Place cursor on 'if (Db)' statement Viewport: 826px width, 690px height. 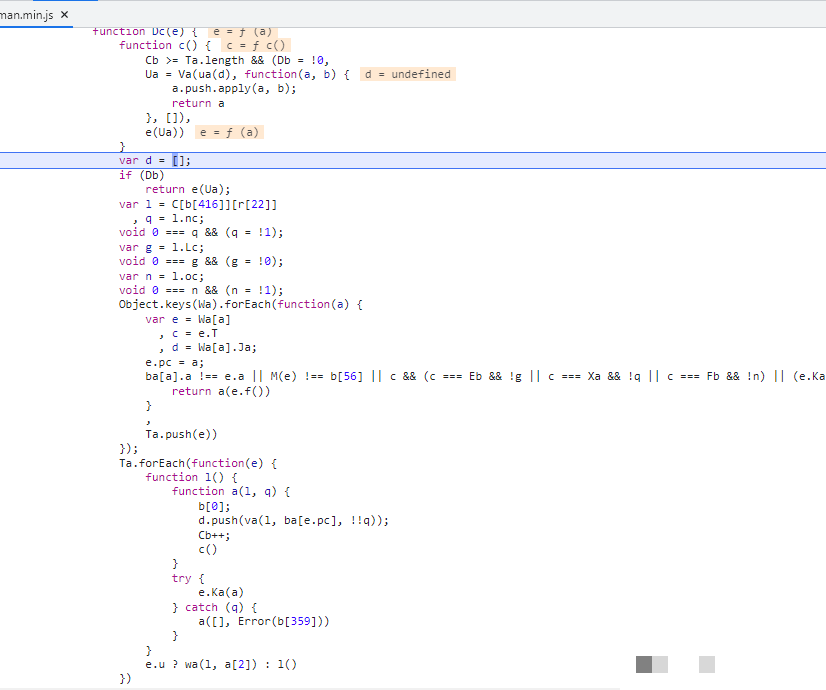pyautogui.click(x=140, y=175)
